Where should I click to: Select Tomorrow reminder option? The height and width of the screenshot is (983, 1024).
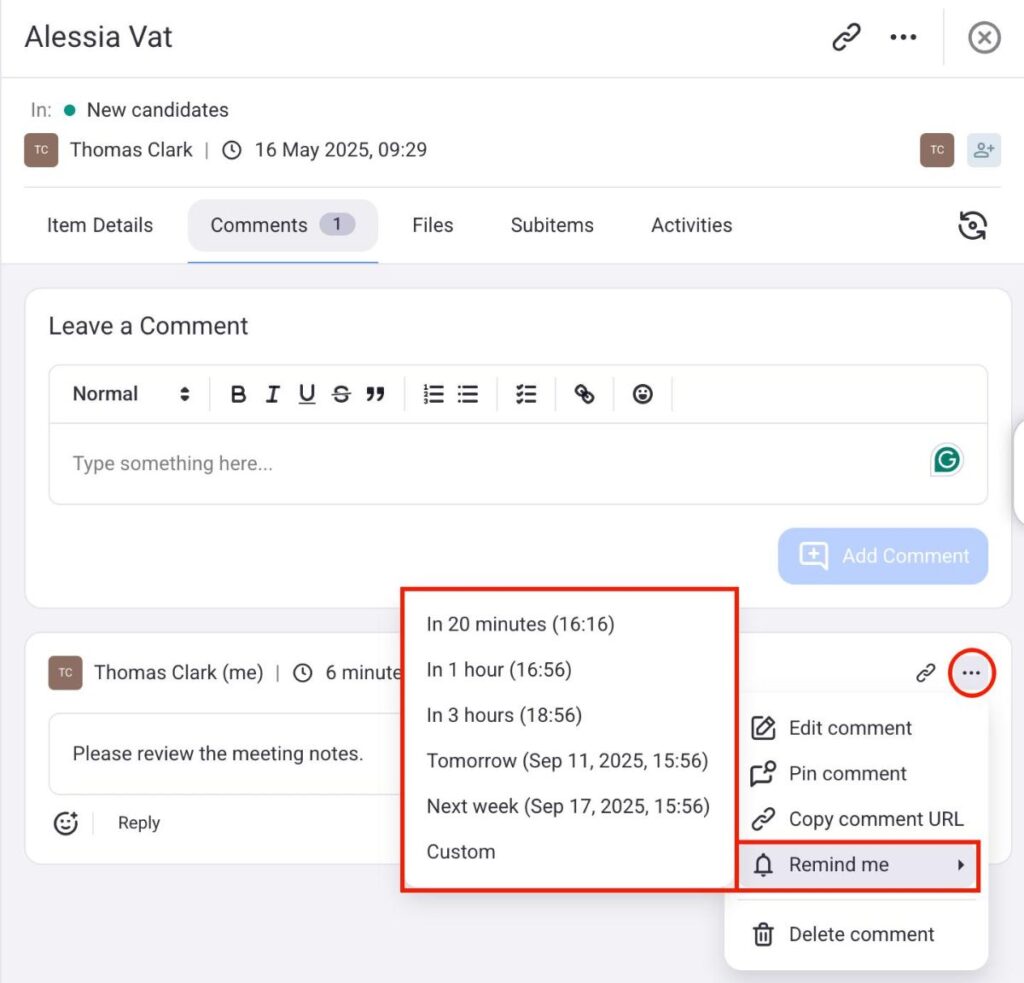click(x=567, y=761)
